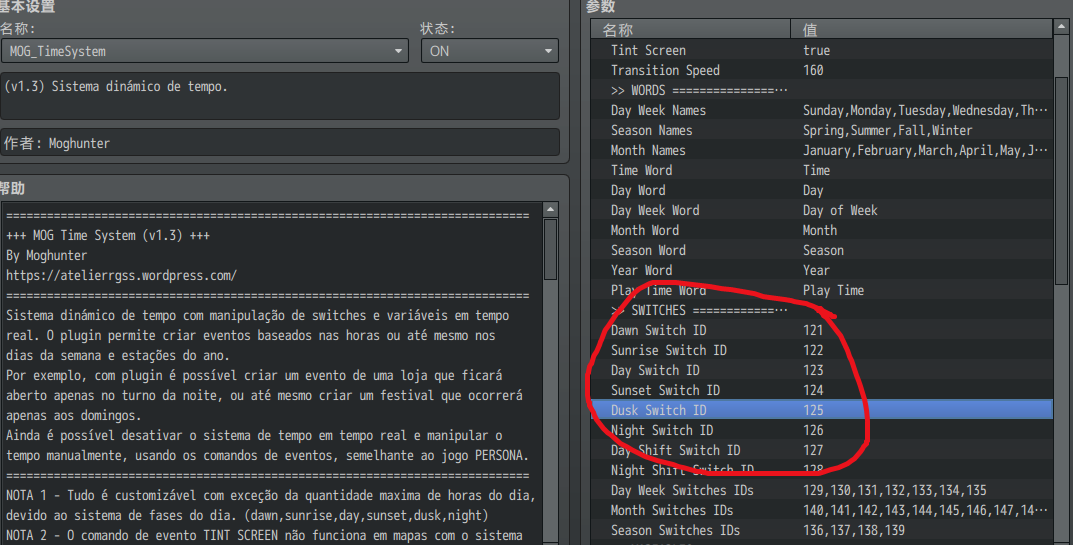Select the Sunrise Switch ID parameter
This screenshot has height=545, width=1073.
tap(822, 350)
